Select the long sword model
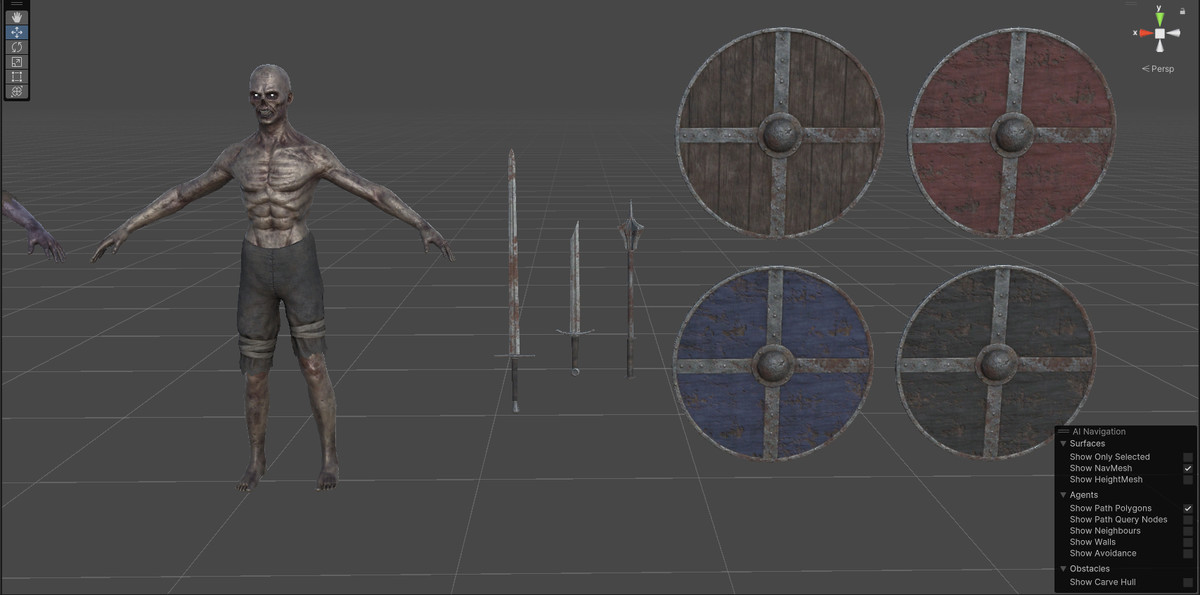 tap(513, 280)
